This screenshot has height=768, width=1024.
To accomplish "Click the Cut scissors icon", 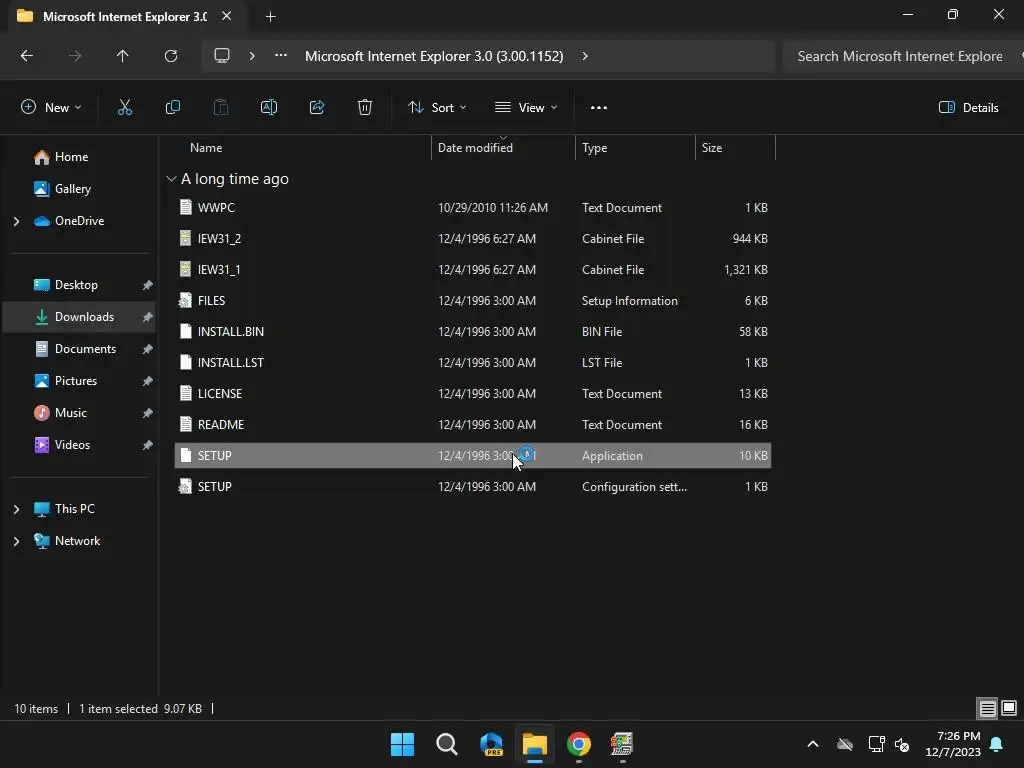I will pyautogui.click(x=124, y=108).
